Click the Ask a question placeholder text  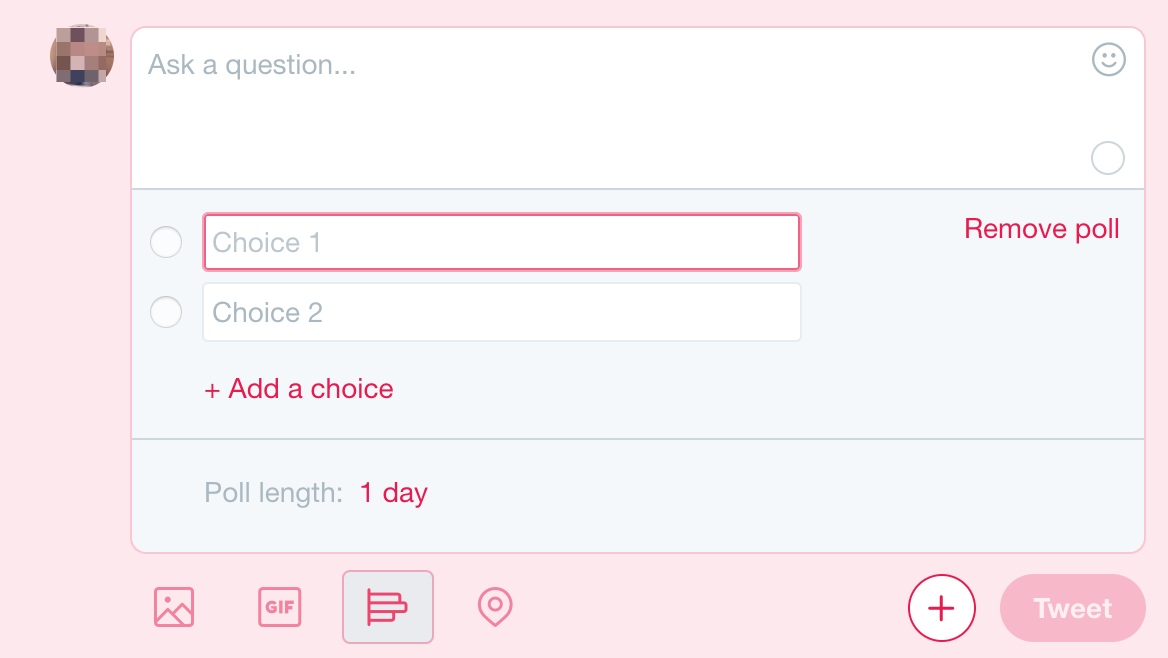pos(252,65)
